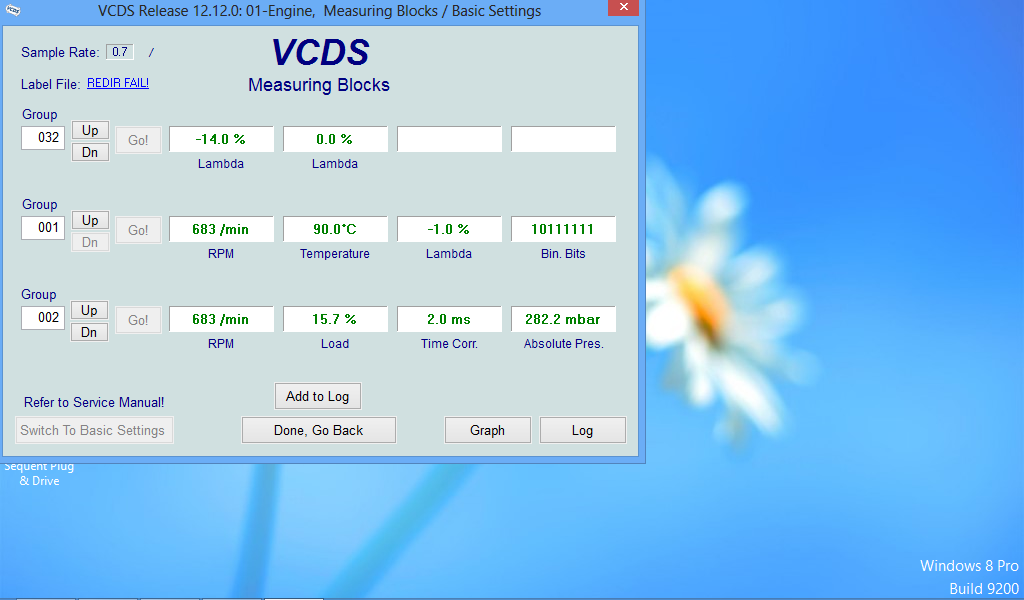This screenshot has height=600, width=1024.
Task: Click Go! button for Group 032
Action: (138, 140)
